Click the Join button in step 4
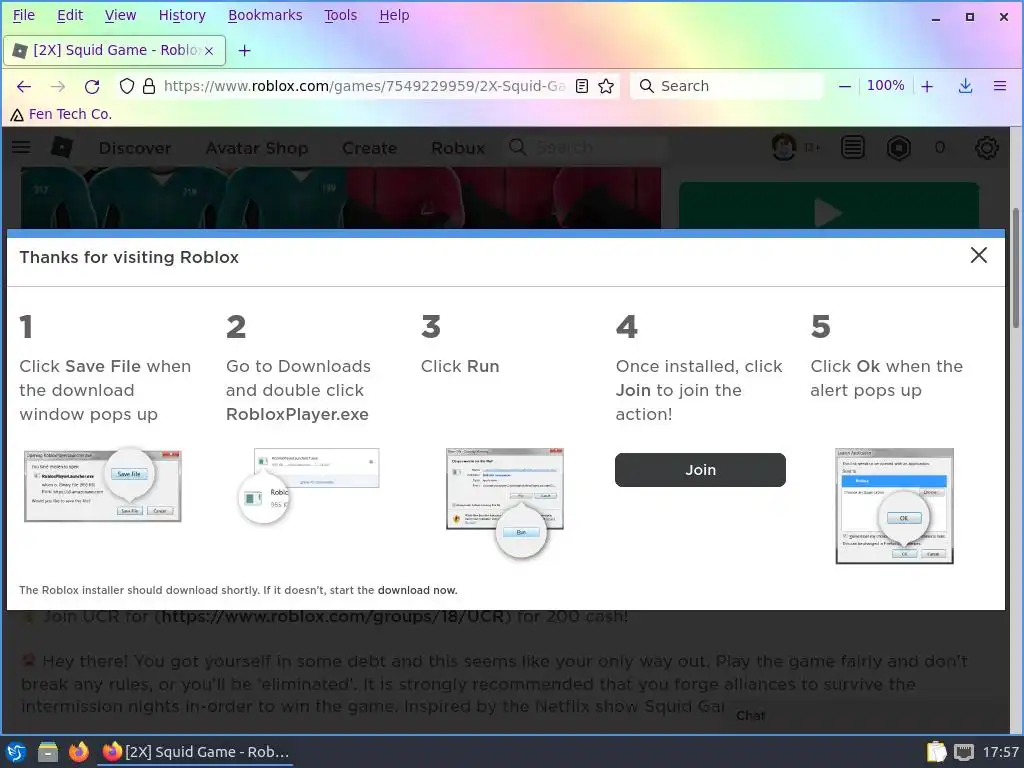1024x768 pixels. click(x=700, y=470)
